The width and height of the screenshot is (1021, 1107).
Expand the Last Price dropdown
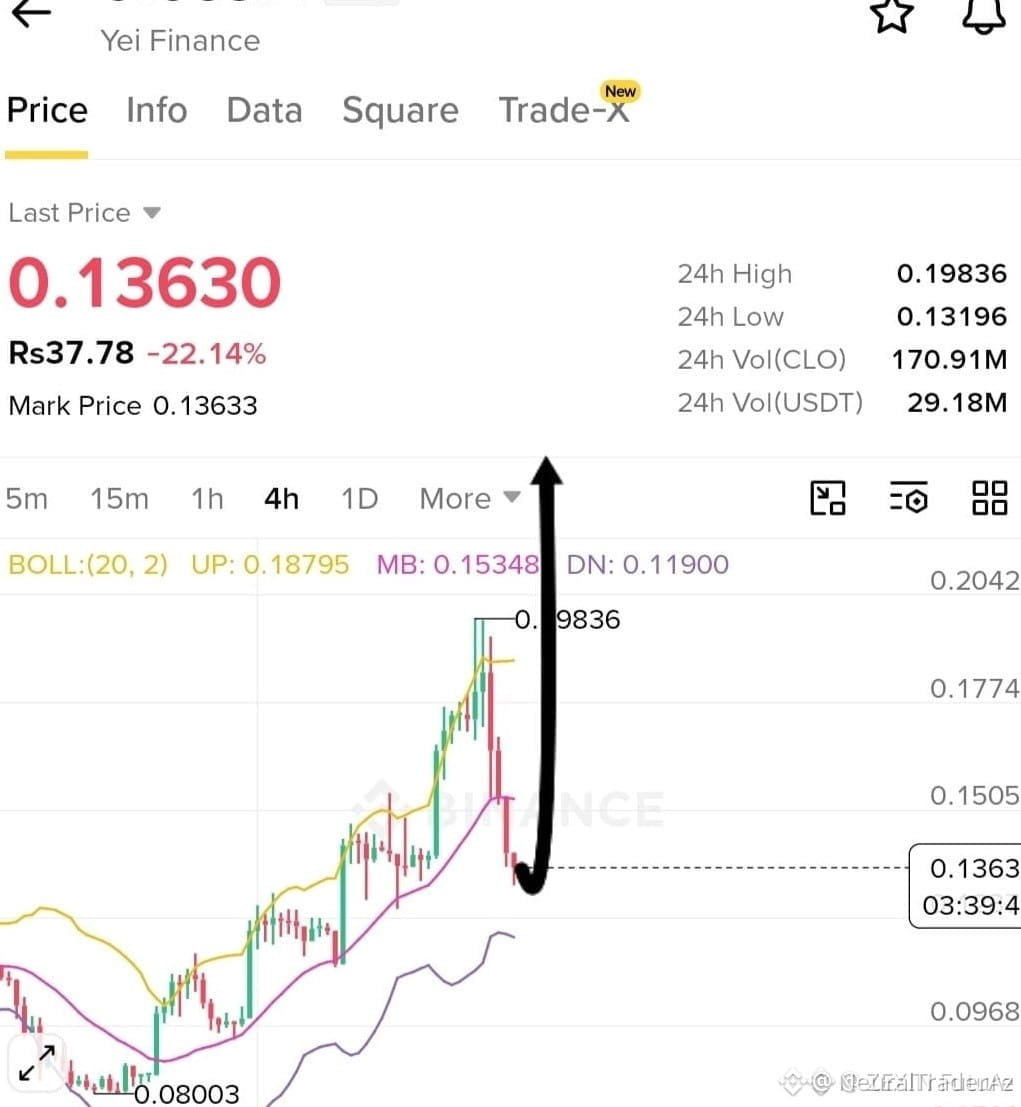85,213
